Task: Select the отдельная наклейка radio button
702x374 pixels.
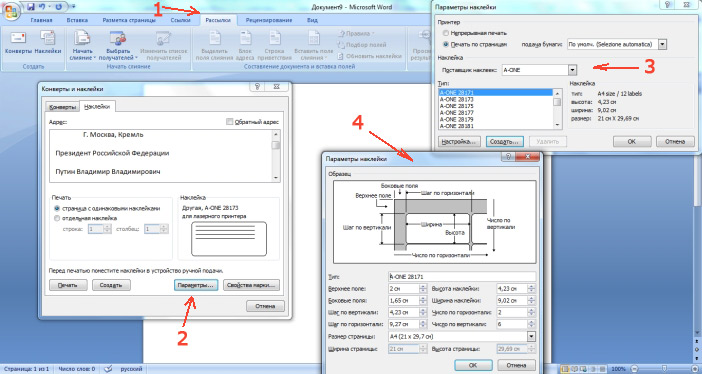Action: (x=57, y=219)
